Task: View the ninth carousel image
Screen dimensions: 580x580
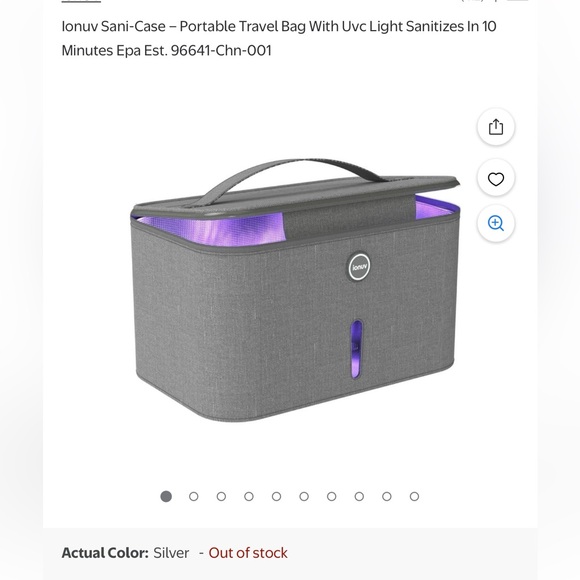Action: pyautogui.click(x=387, y=496)
